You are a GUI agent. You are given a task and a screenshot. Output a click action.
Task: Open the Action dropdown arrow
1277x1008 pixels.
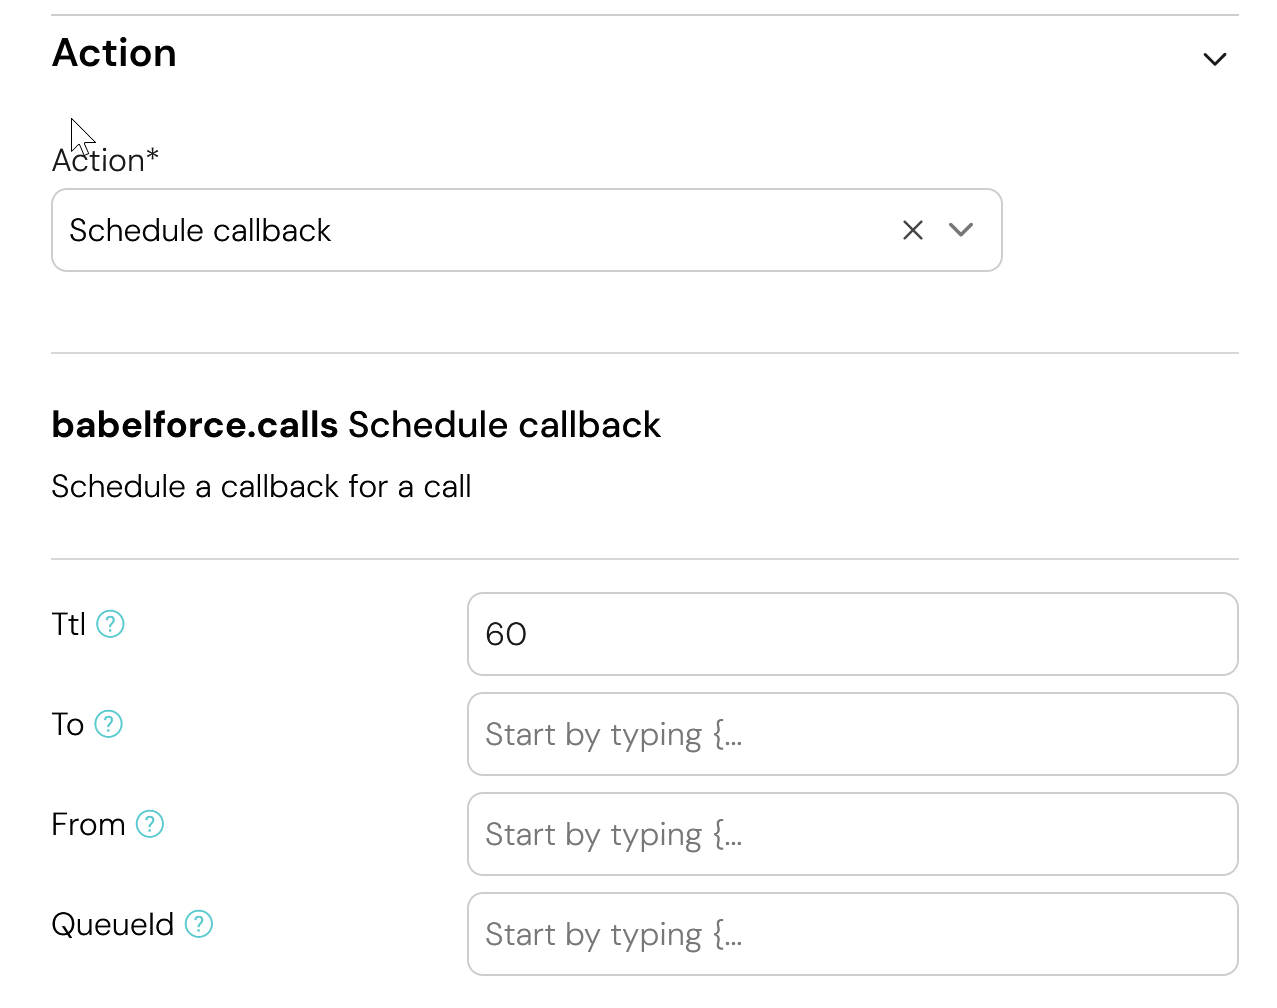coord(961,230)
